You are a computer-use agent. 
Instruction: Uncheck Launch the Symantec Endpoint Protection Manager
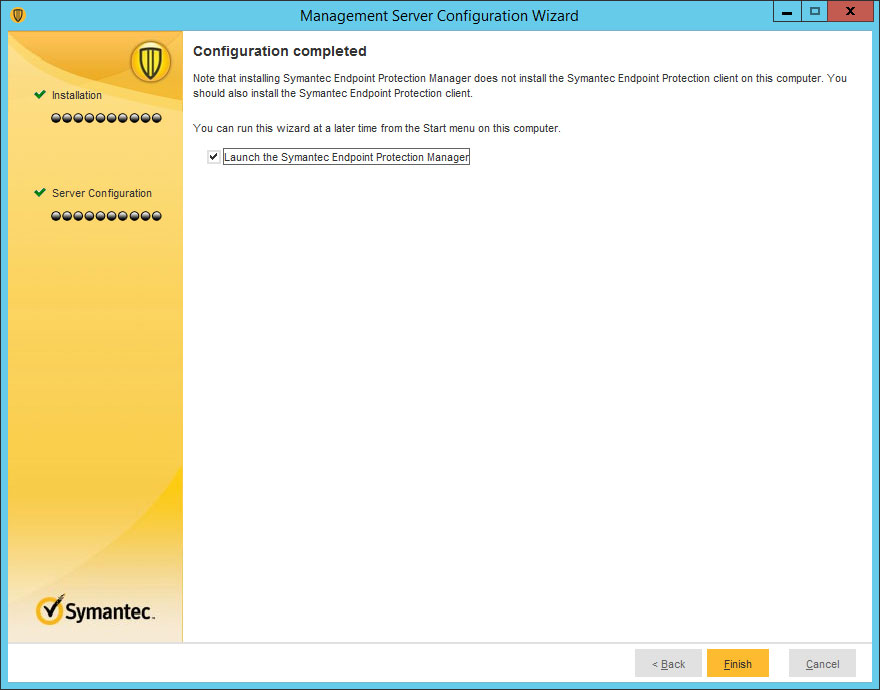(213, 157)
